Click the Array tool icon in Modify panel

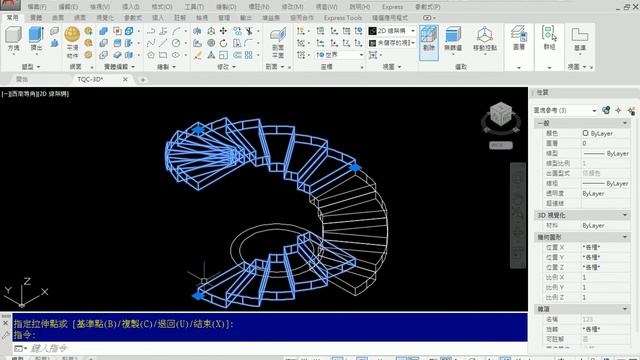tap(249, 55)
